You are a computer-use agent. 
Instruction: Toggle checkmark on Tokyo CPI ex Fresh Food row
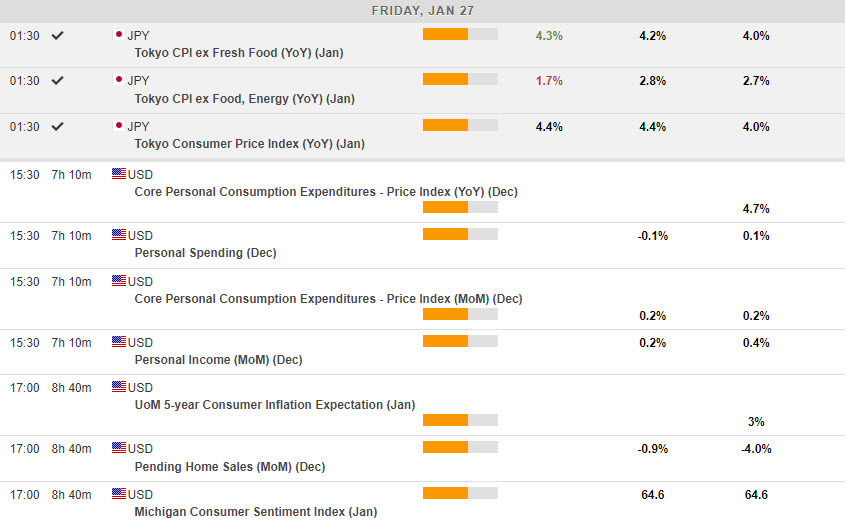[x=58, y=35]
